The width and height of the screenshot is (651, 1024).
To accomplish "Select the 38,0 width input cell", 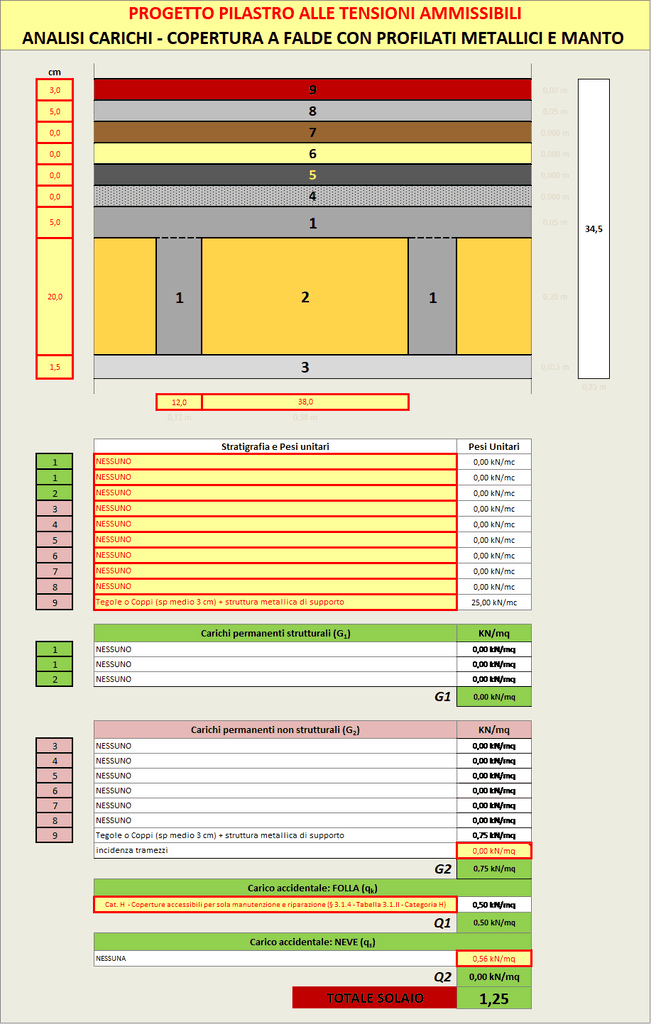I will [305, 402].
